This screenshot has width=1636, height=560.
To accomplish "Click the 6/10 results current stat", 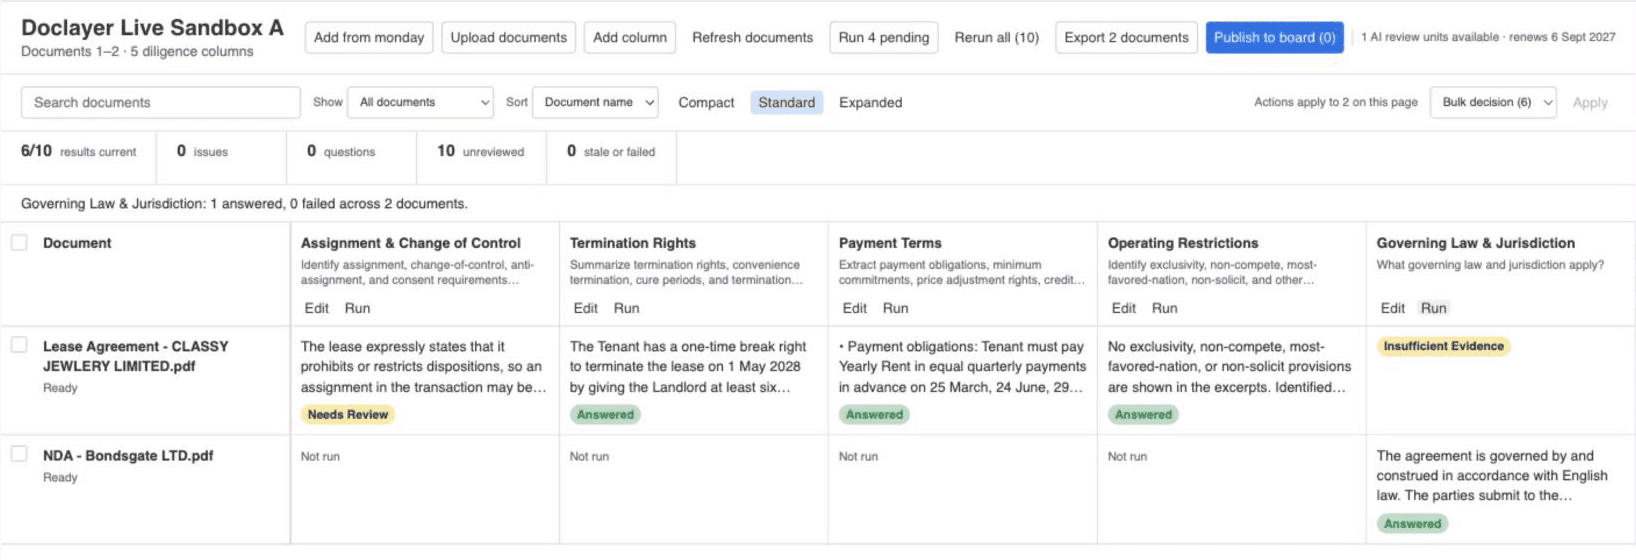I will click(x=78, y=151).
